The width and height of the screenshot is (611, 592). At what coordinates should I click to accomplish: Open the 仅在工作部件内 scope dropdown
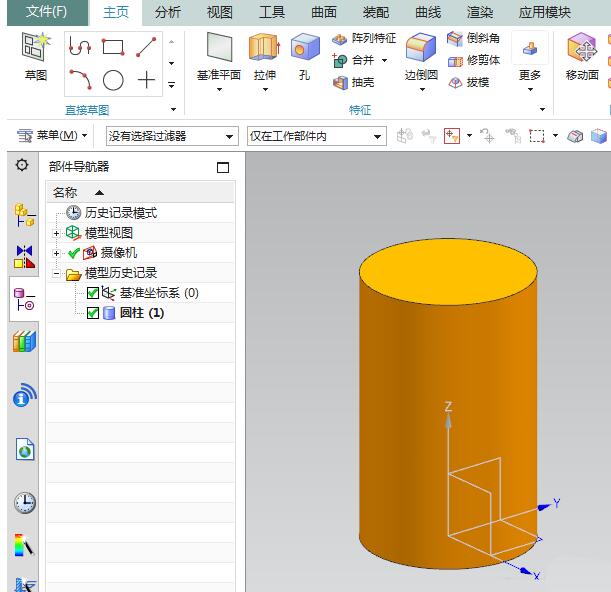316,136
